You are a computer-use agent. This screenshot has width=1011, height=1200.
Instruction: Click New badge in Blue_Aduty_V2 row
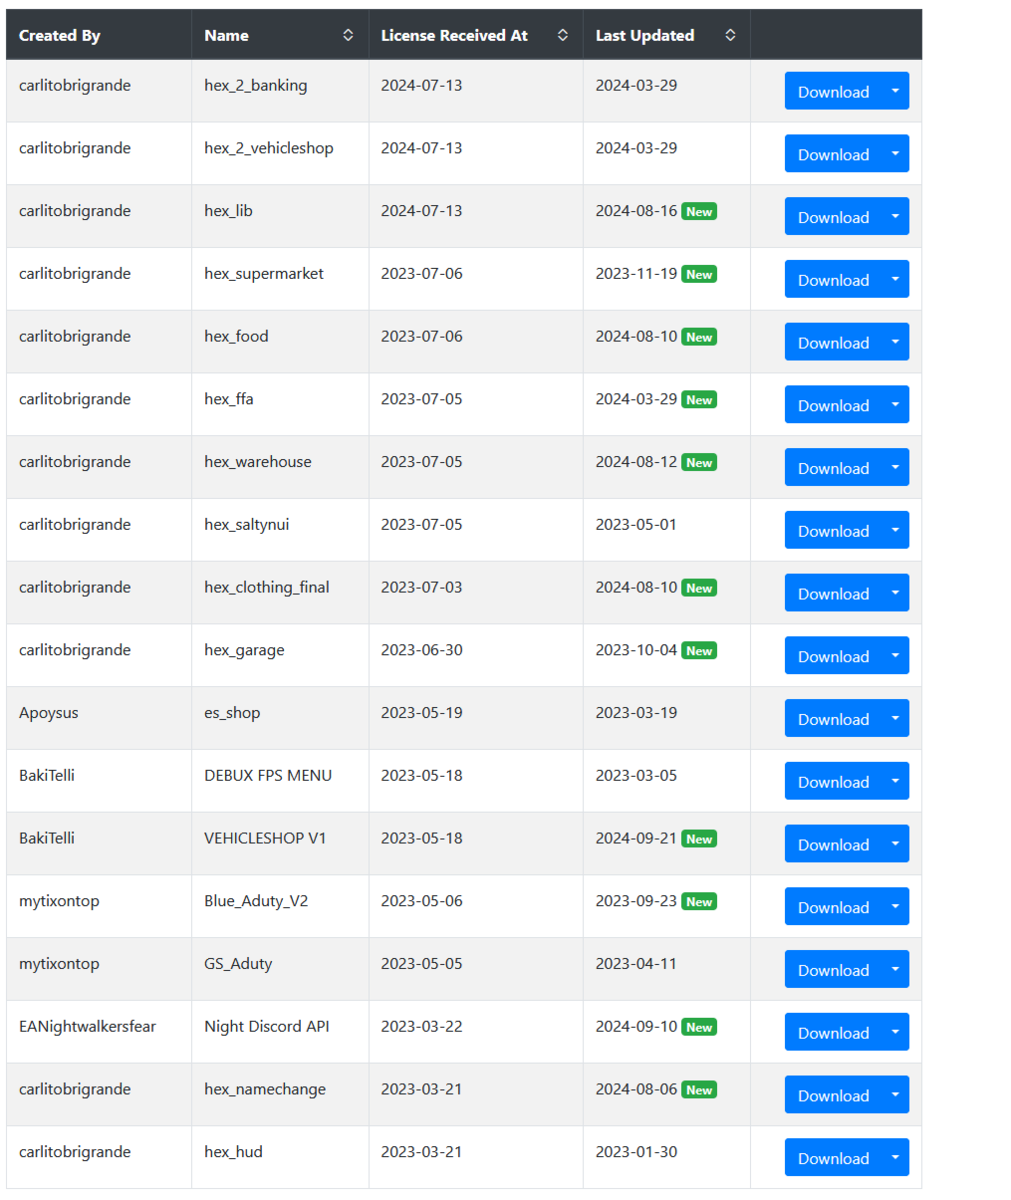[x=699, y=902]
